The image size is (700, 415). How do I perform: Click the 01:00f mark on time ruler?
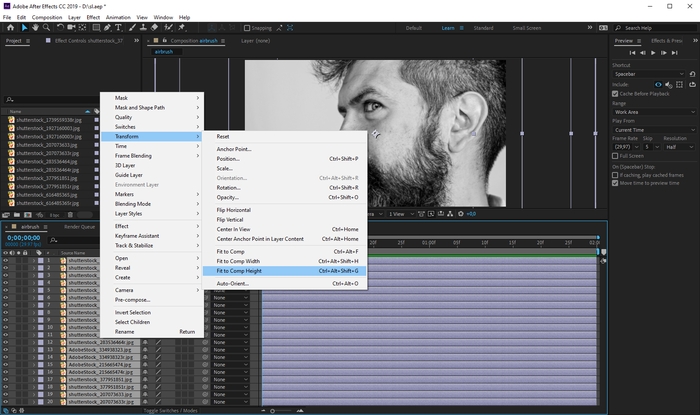coord(429,243)
